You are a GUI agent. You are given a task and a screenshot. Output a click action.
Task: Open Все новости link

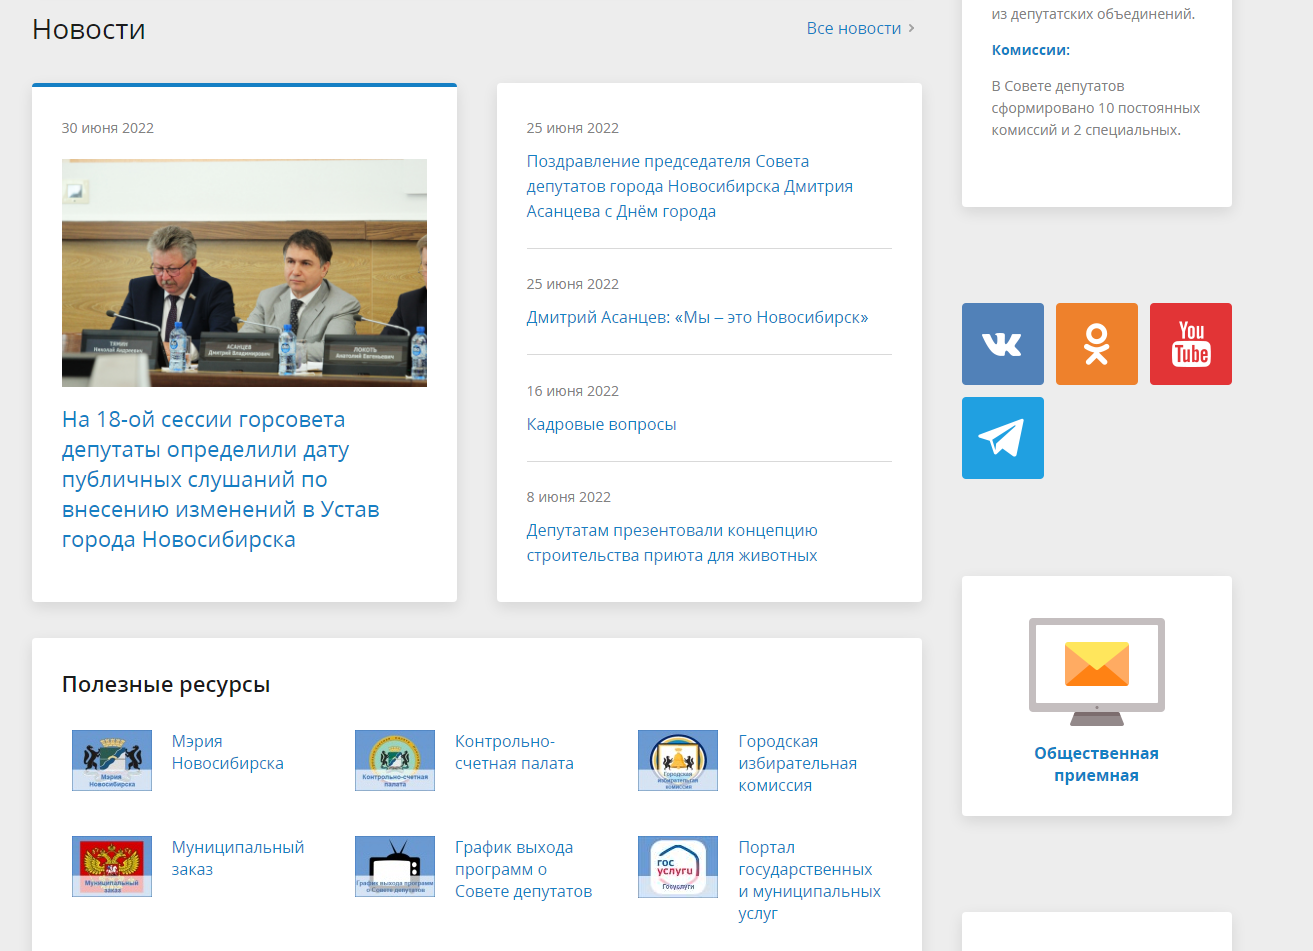[853, 28]
